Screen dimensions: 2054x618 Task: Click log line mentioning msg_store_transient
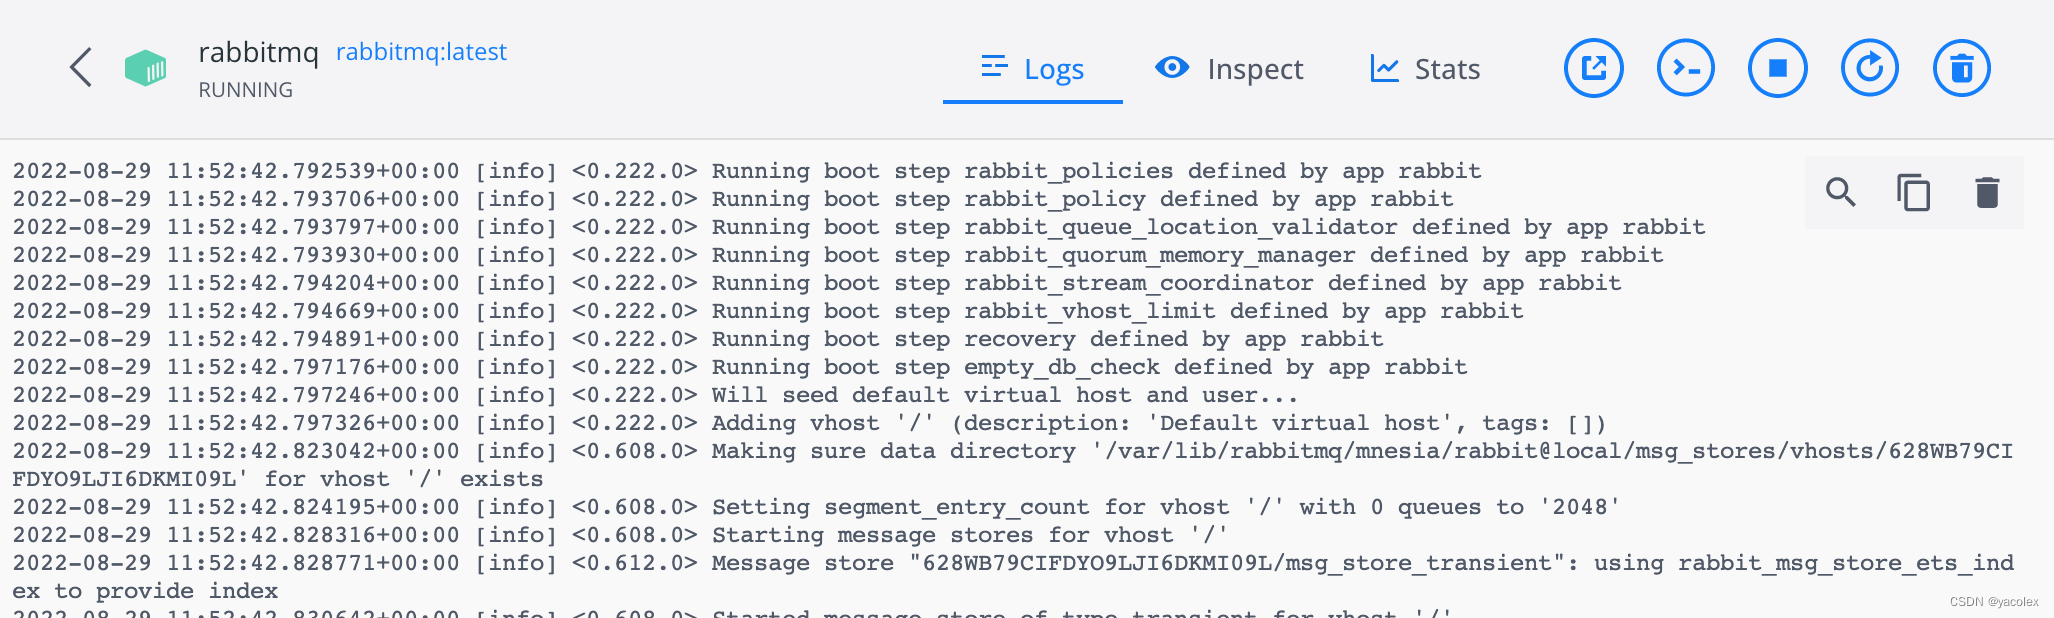[1013, 577]
